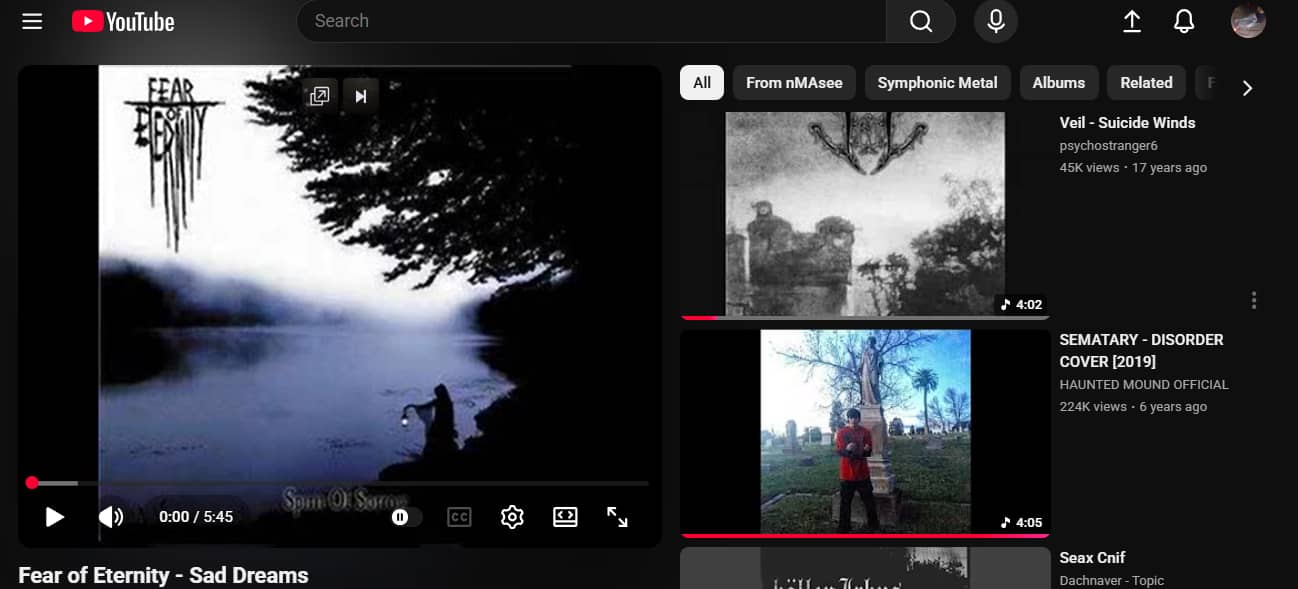Click into the Search input field
This screenshot has width=1298, height=589.
coord(591,21)
